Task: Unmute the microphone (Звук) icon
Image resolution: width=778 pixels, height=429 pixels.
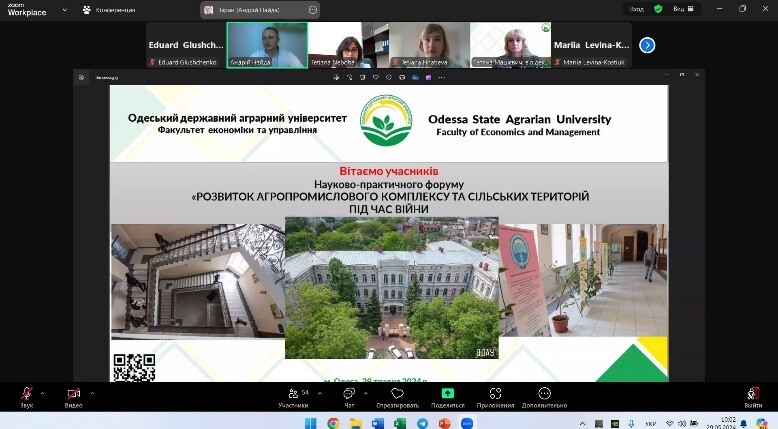Action: coord(27,394)
